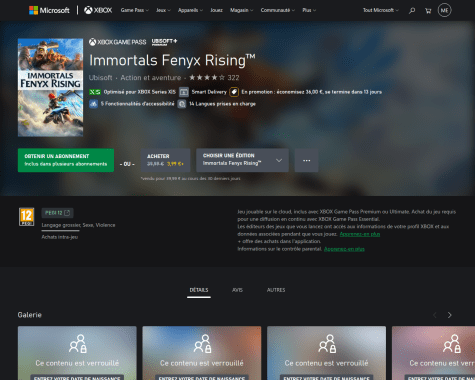This screenshot has width=475, height=380.
Task: Open second locked gallery thumbnail
Action: click(x=202, y=353)
